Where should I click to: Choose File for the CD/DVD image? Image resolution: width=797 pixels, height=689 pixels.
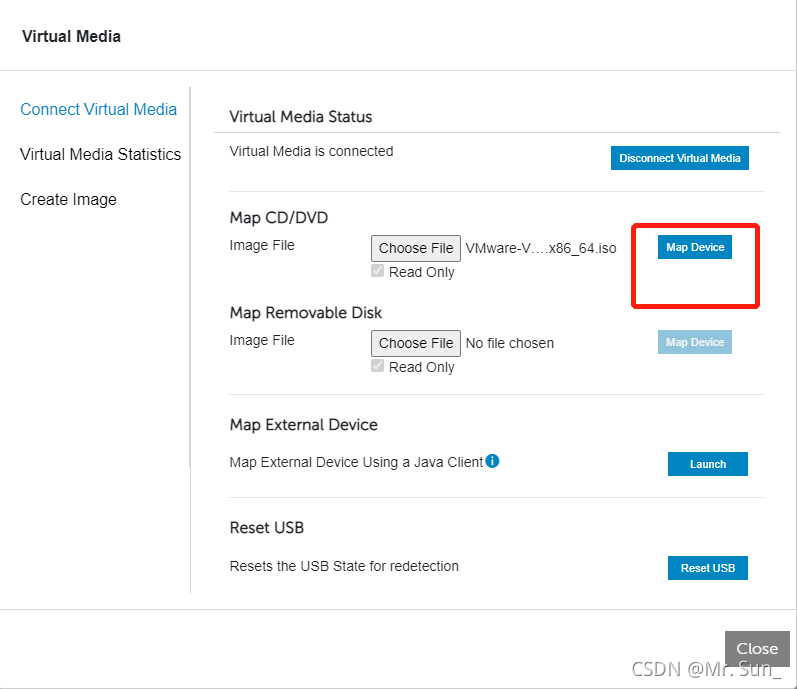click(416, 248)
